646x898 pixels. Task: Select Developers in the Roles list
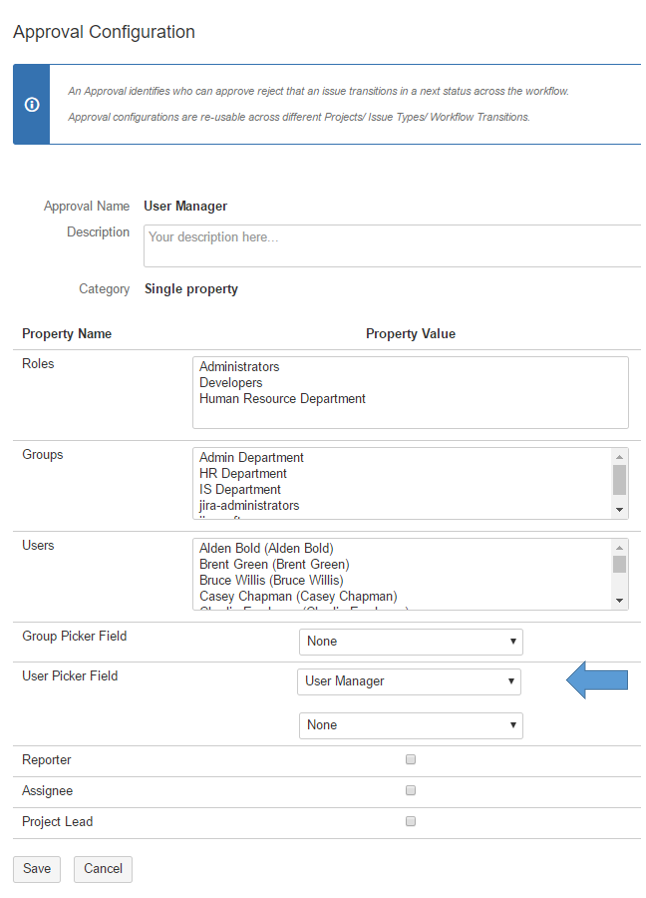point(231,383)
